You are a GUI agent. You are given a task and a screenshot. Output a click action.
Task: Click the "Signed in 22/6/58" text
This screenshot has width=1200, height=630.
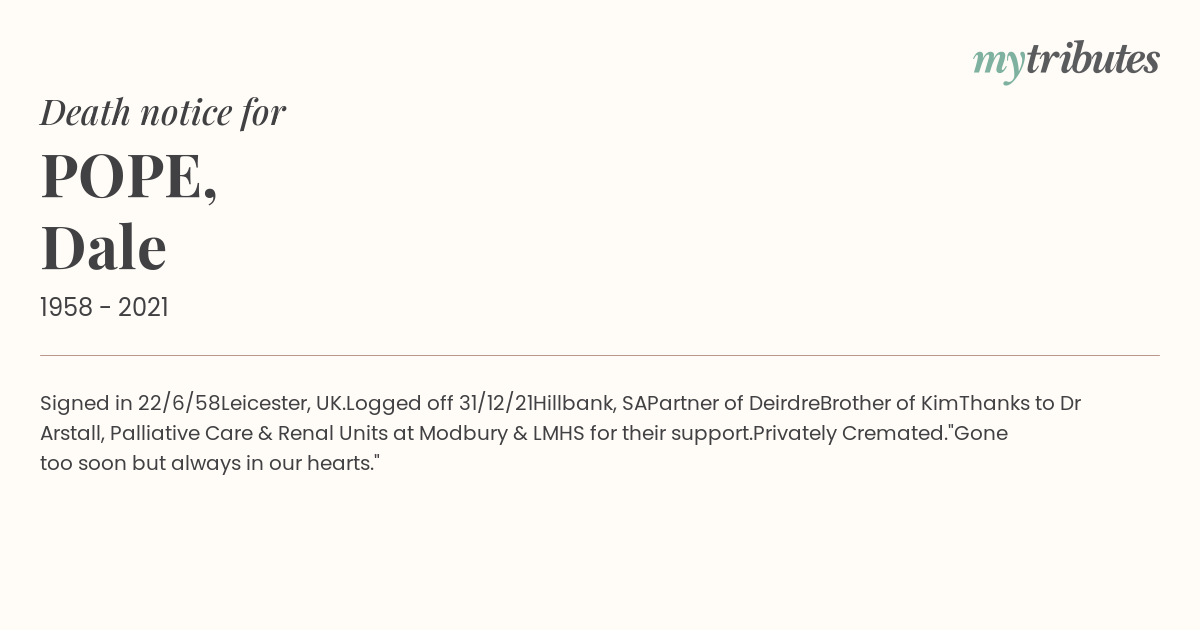[130, 403]
